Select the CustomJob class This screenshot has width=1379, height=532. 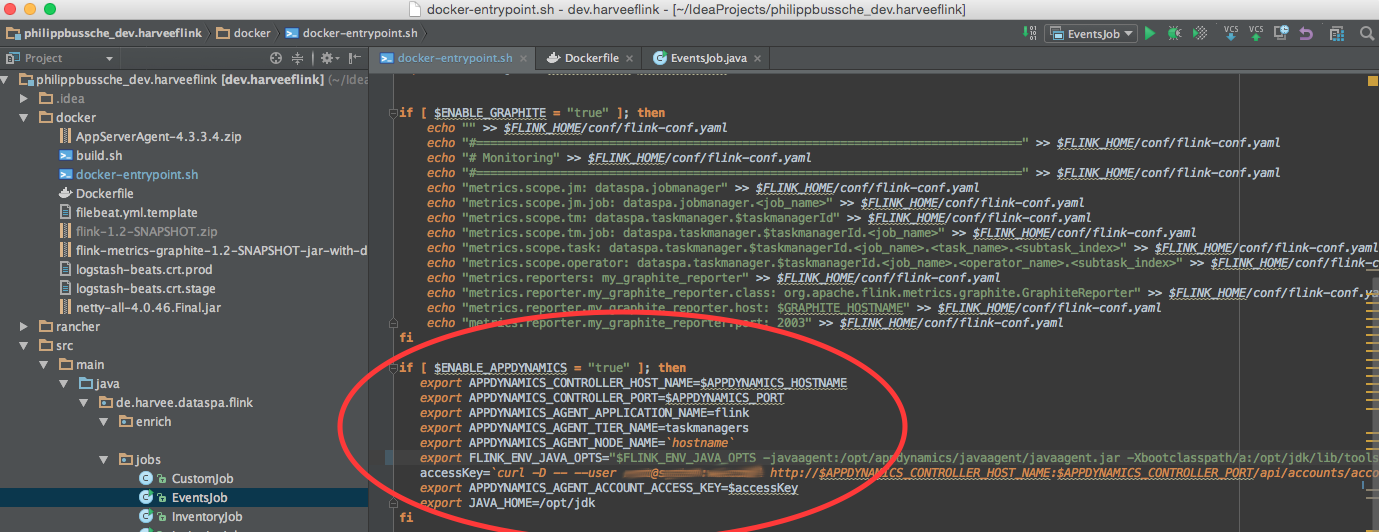(x=185, y=478)
